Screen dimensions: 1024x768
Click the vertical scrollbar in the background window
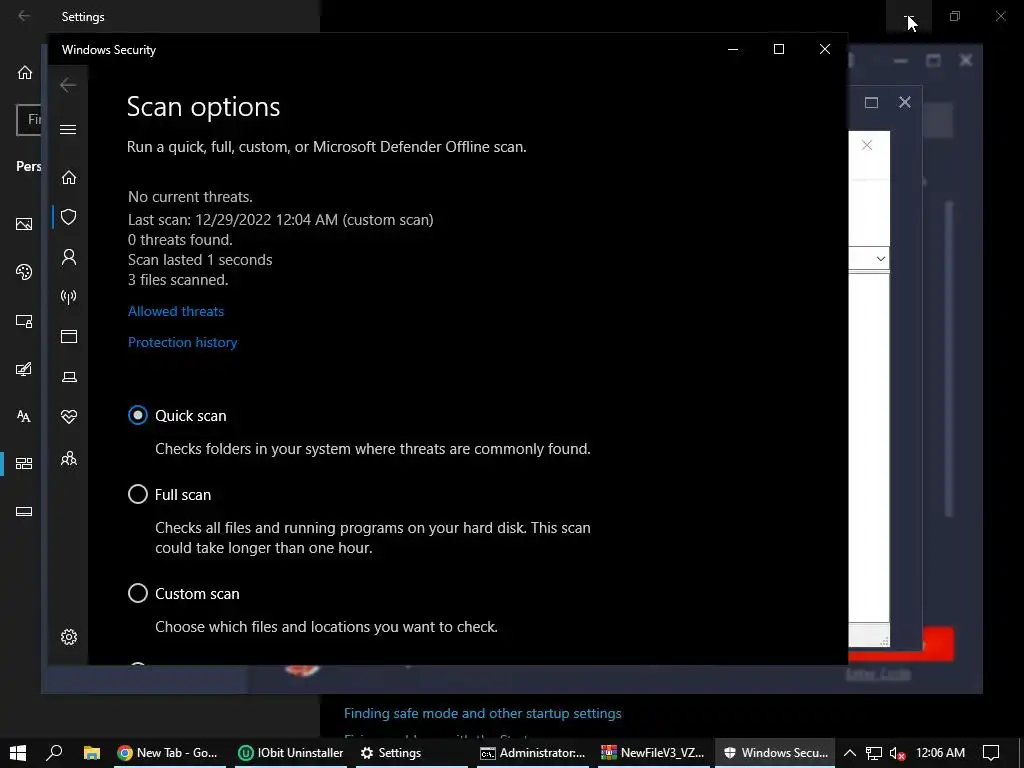949,359
